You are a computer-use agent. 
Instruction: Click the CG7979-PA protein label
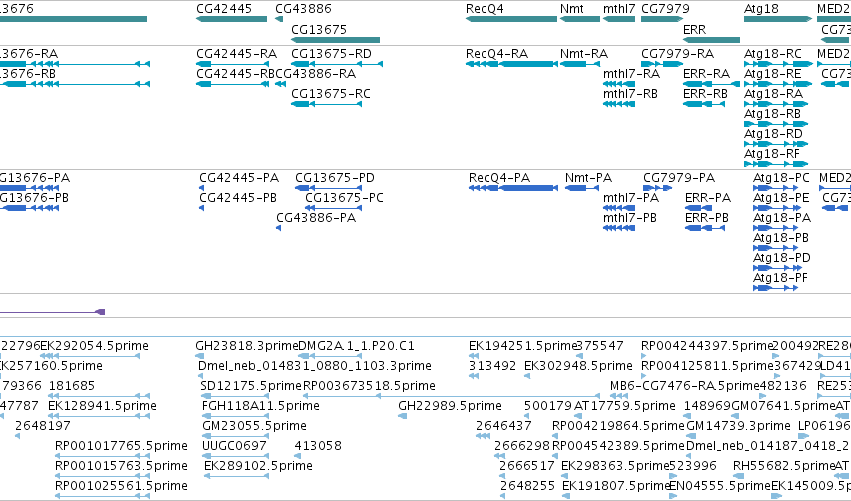click(x=679, y=178)
